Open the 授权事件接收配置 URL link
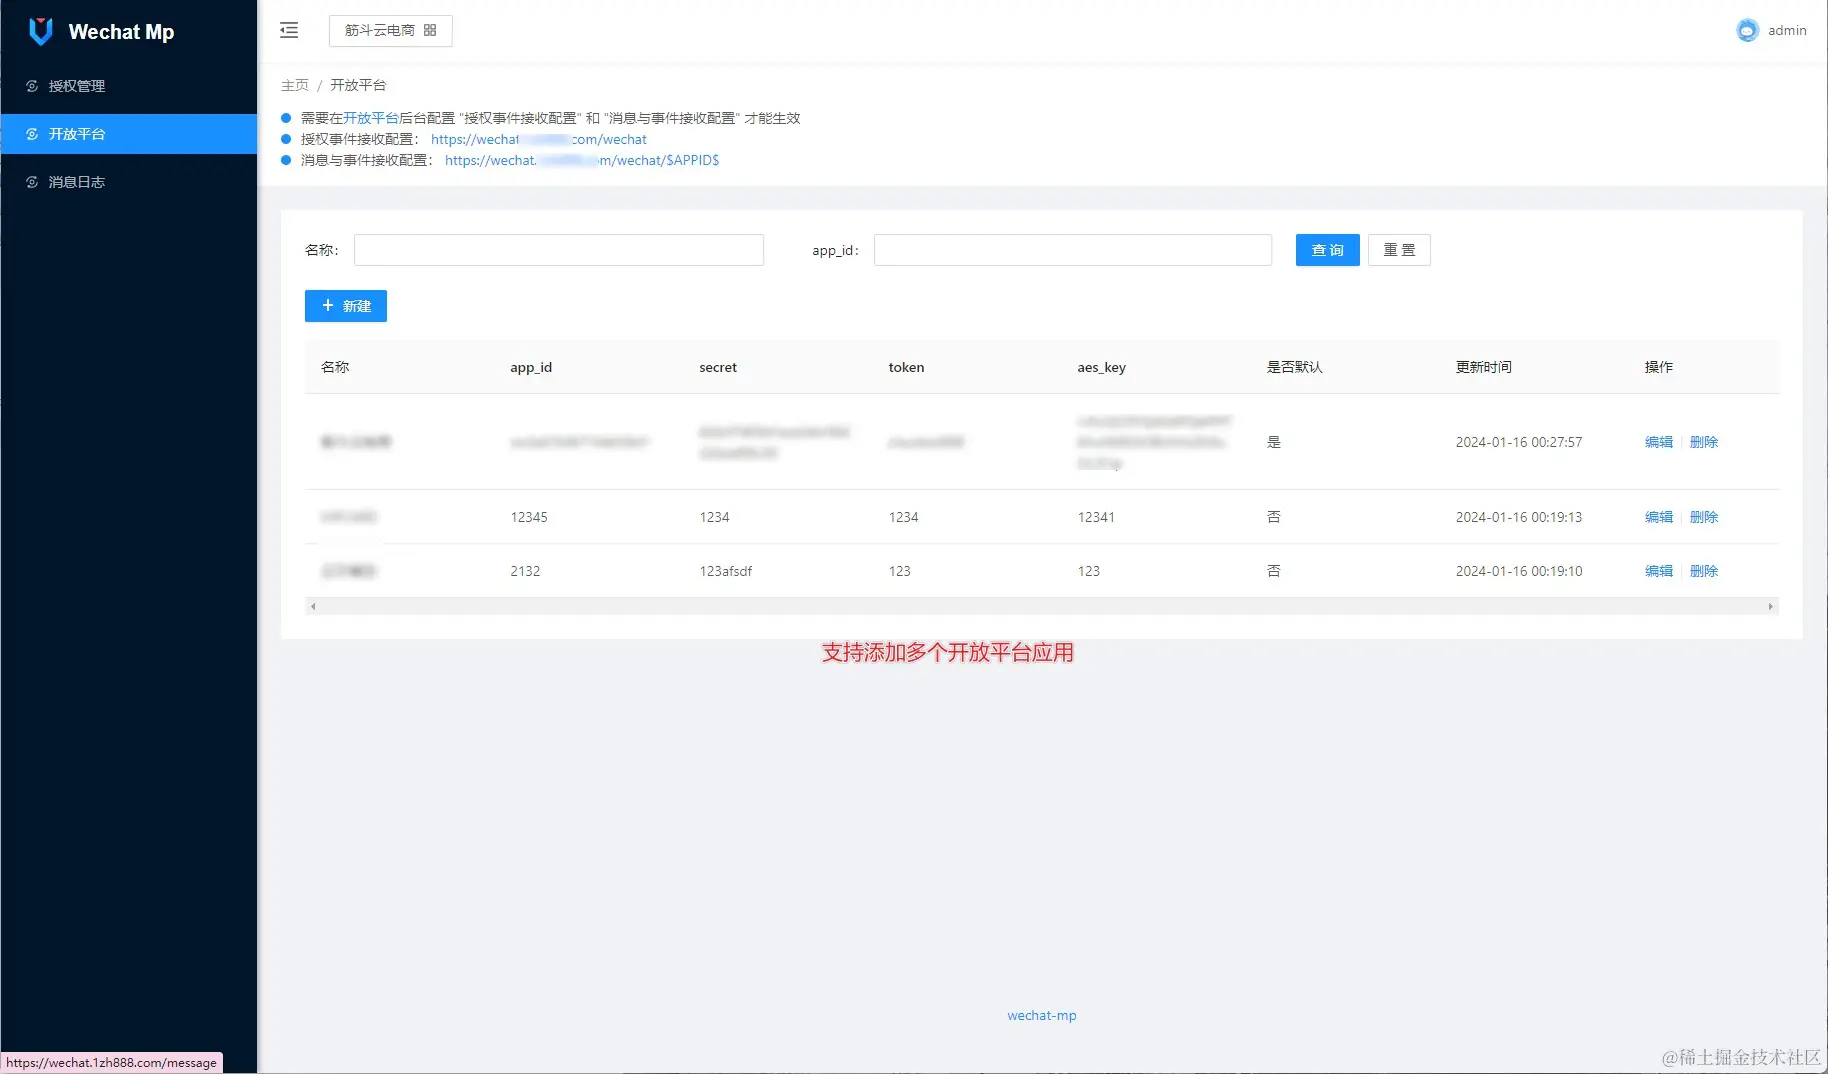 coord(539,139)
